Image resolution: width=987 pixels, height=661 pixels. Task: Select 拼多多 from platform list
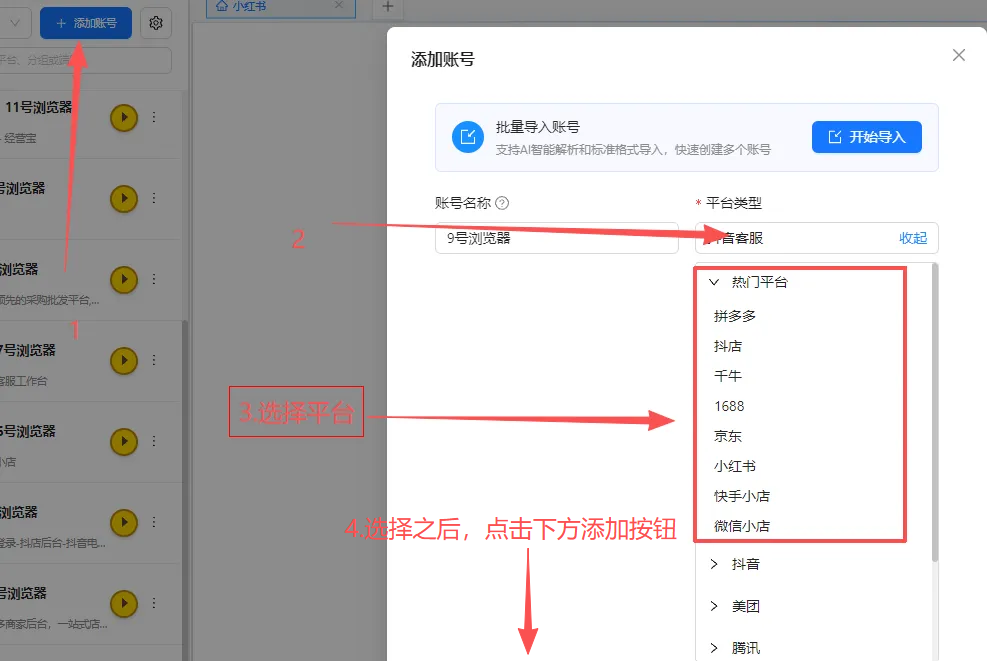click(735, 316)
